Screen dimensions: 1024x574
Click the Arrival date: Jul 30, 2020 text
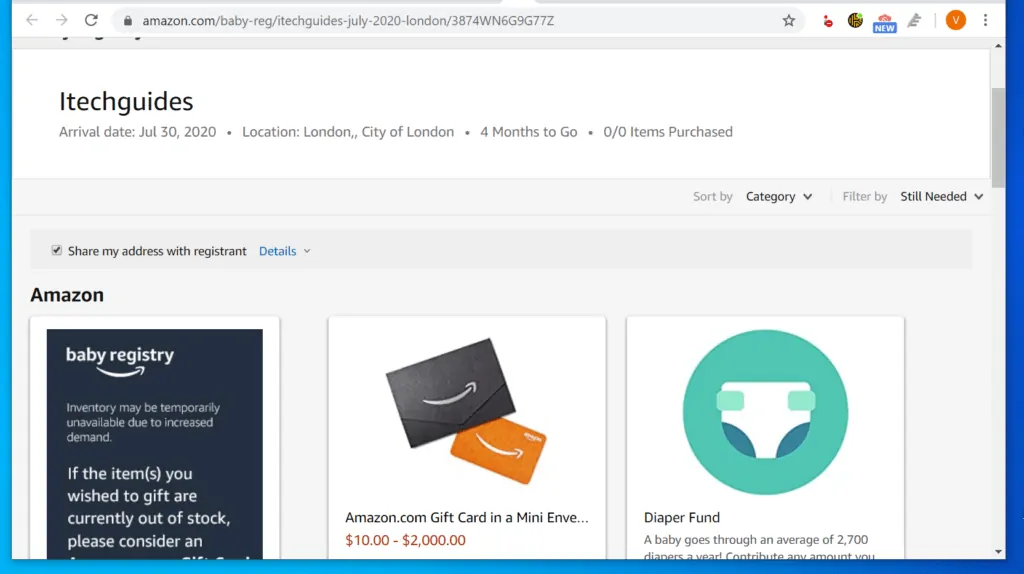click(x=137, y=132)
